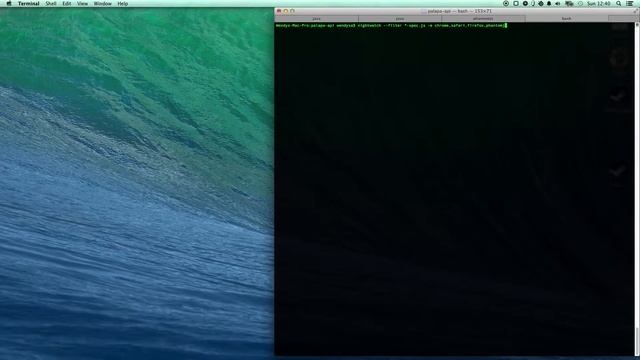Open the View menu
Viewport: 640px width, 360px height.
point(82,3)
